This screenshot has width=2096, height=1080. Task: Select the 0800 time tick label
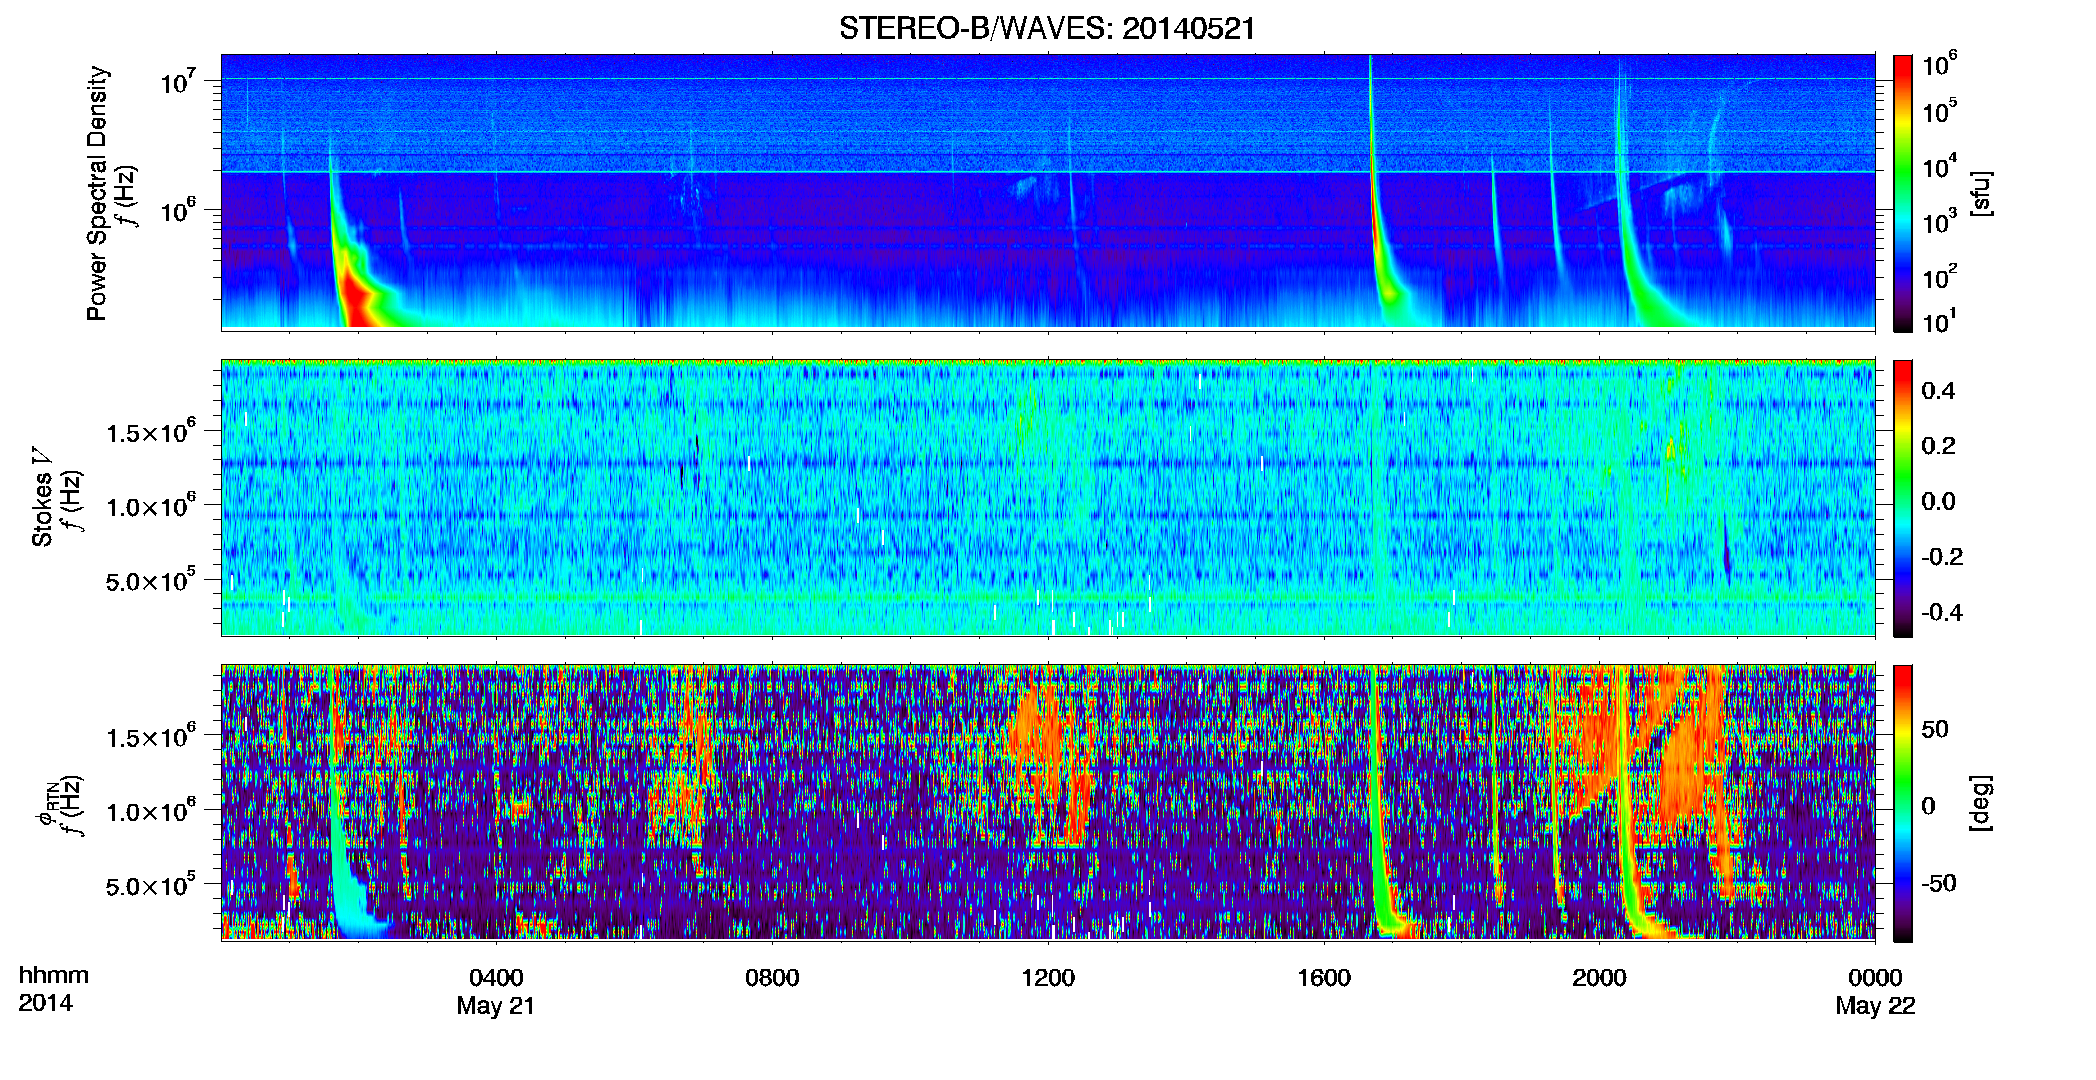point(772,978)
